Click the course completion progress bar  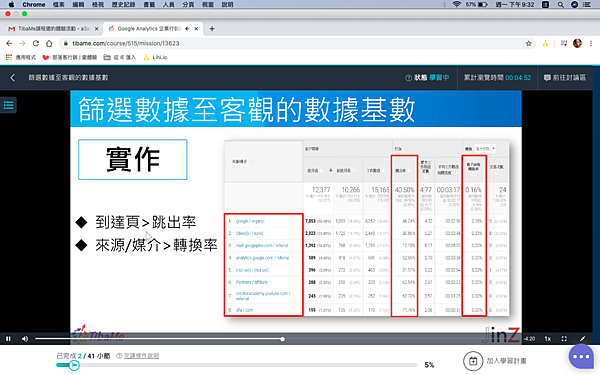[x=236, y=365]
